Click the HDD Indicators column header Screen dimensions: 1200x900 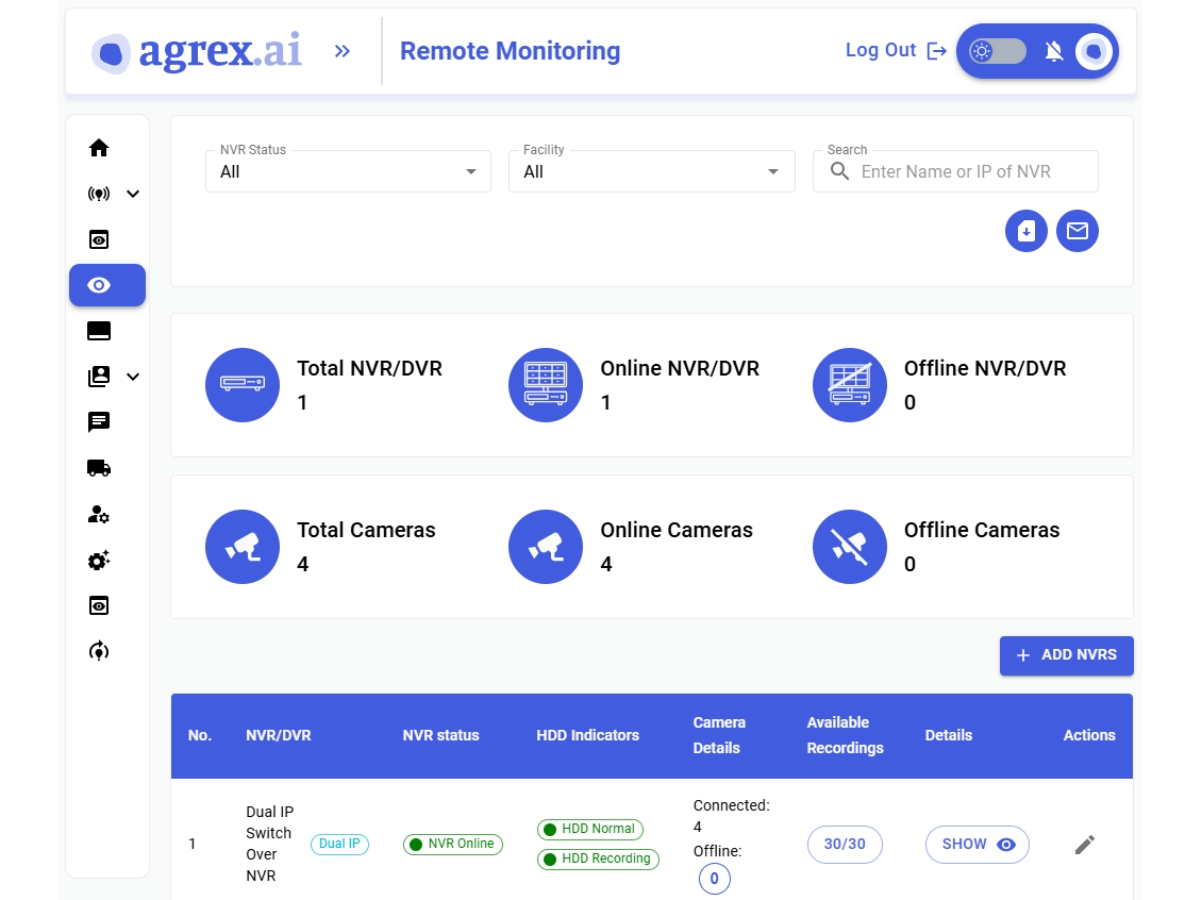pos(588,735)
